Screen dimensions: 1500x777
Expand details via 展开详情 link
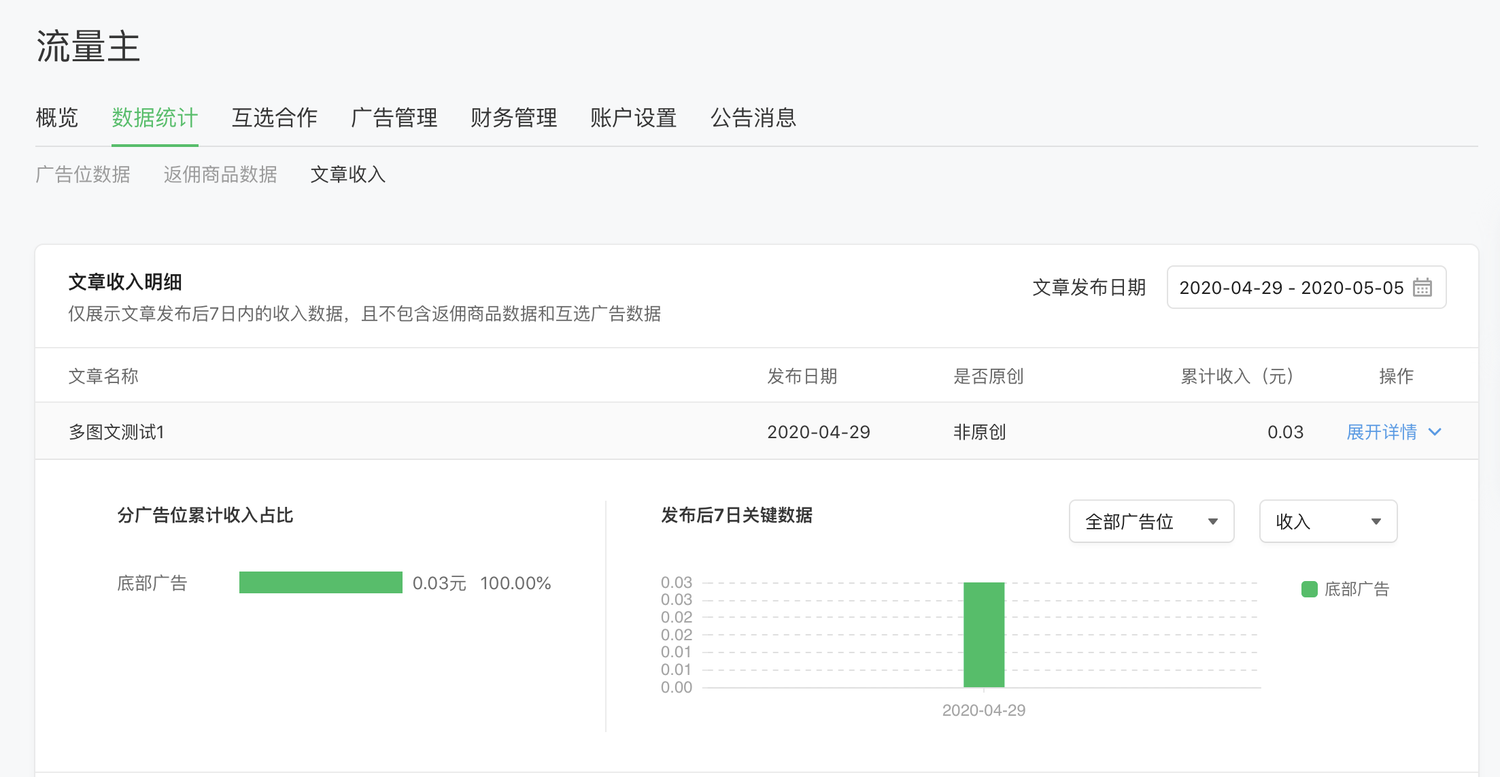[1381, 432]
